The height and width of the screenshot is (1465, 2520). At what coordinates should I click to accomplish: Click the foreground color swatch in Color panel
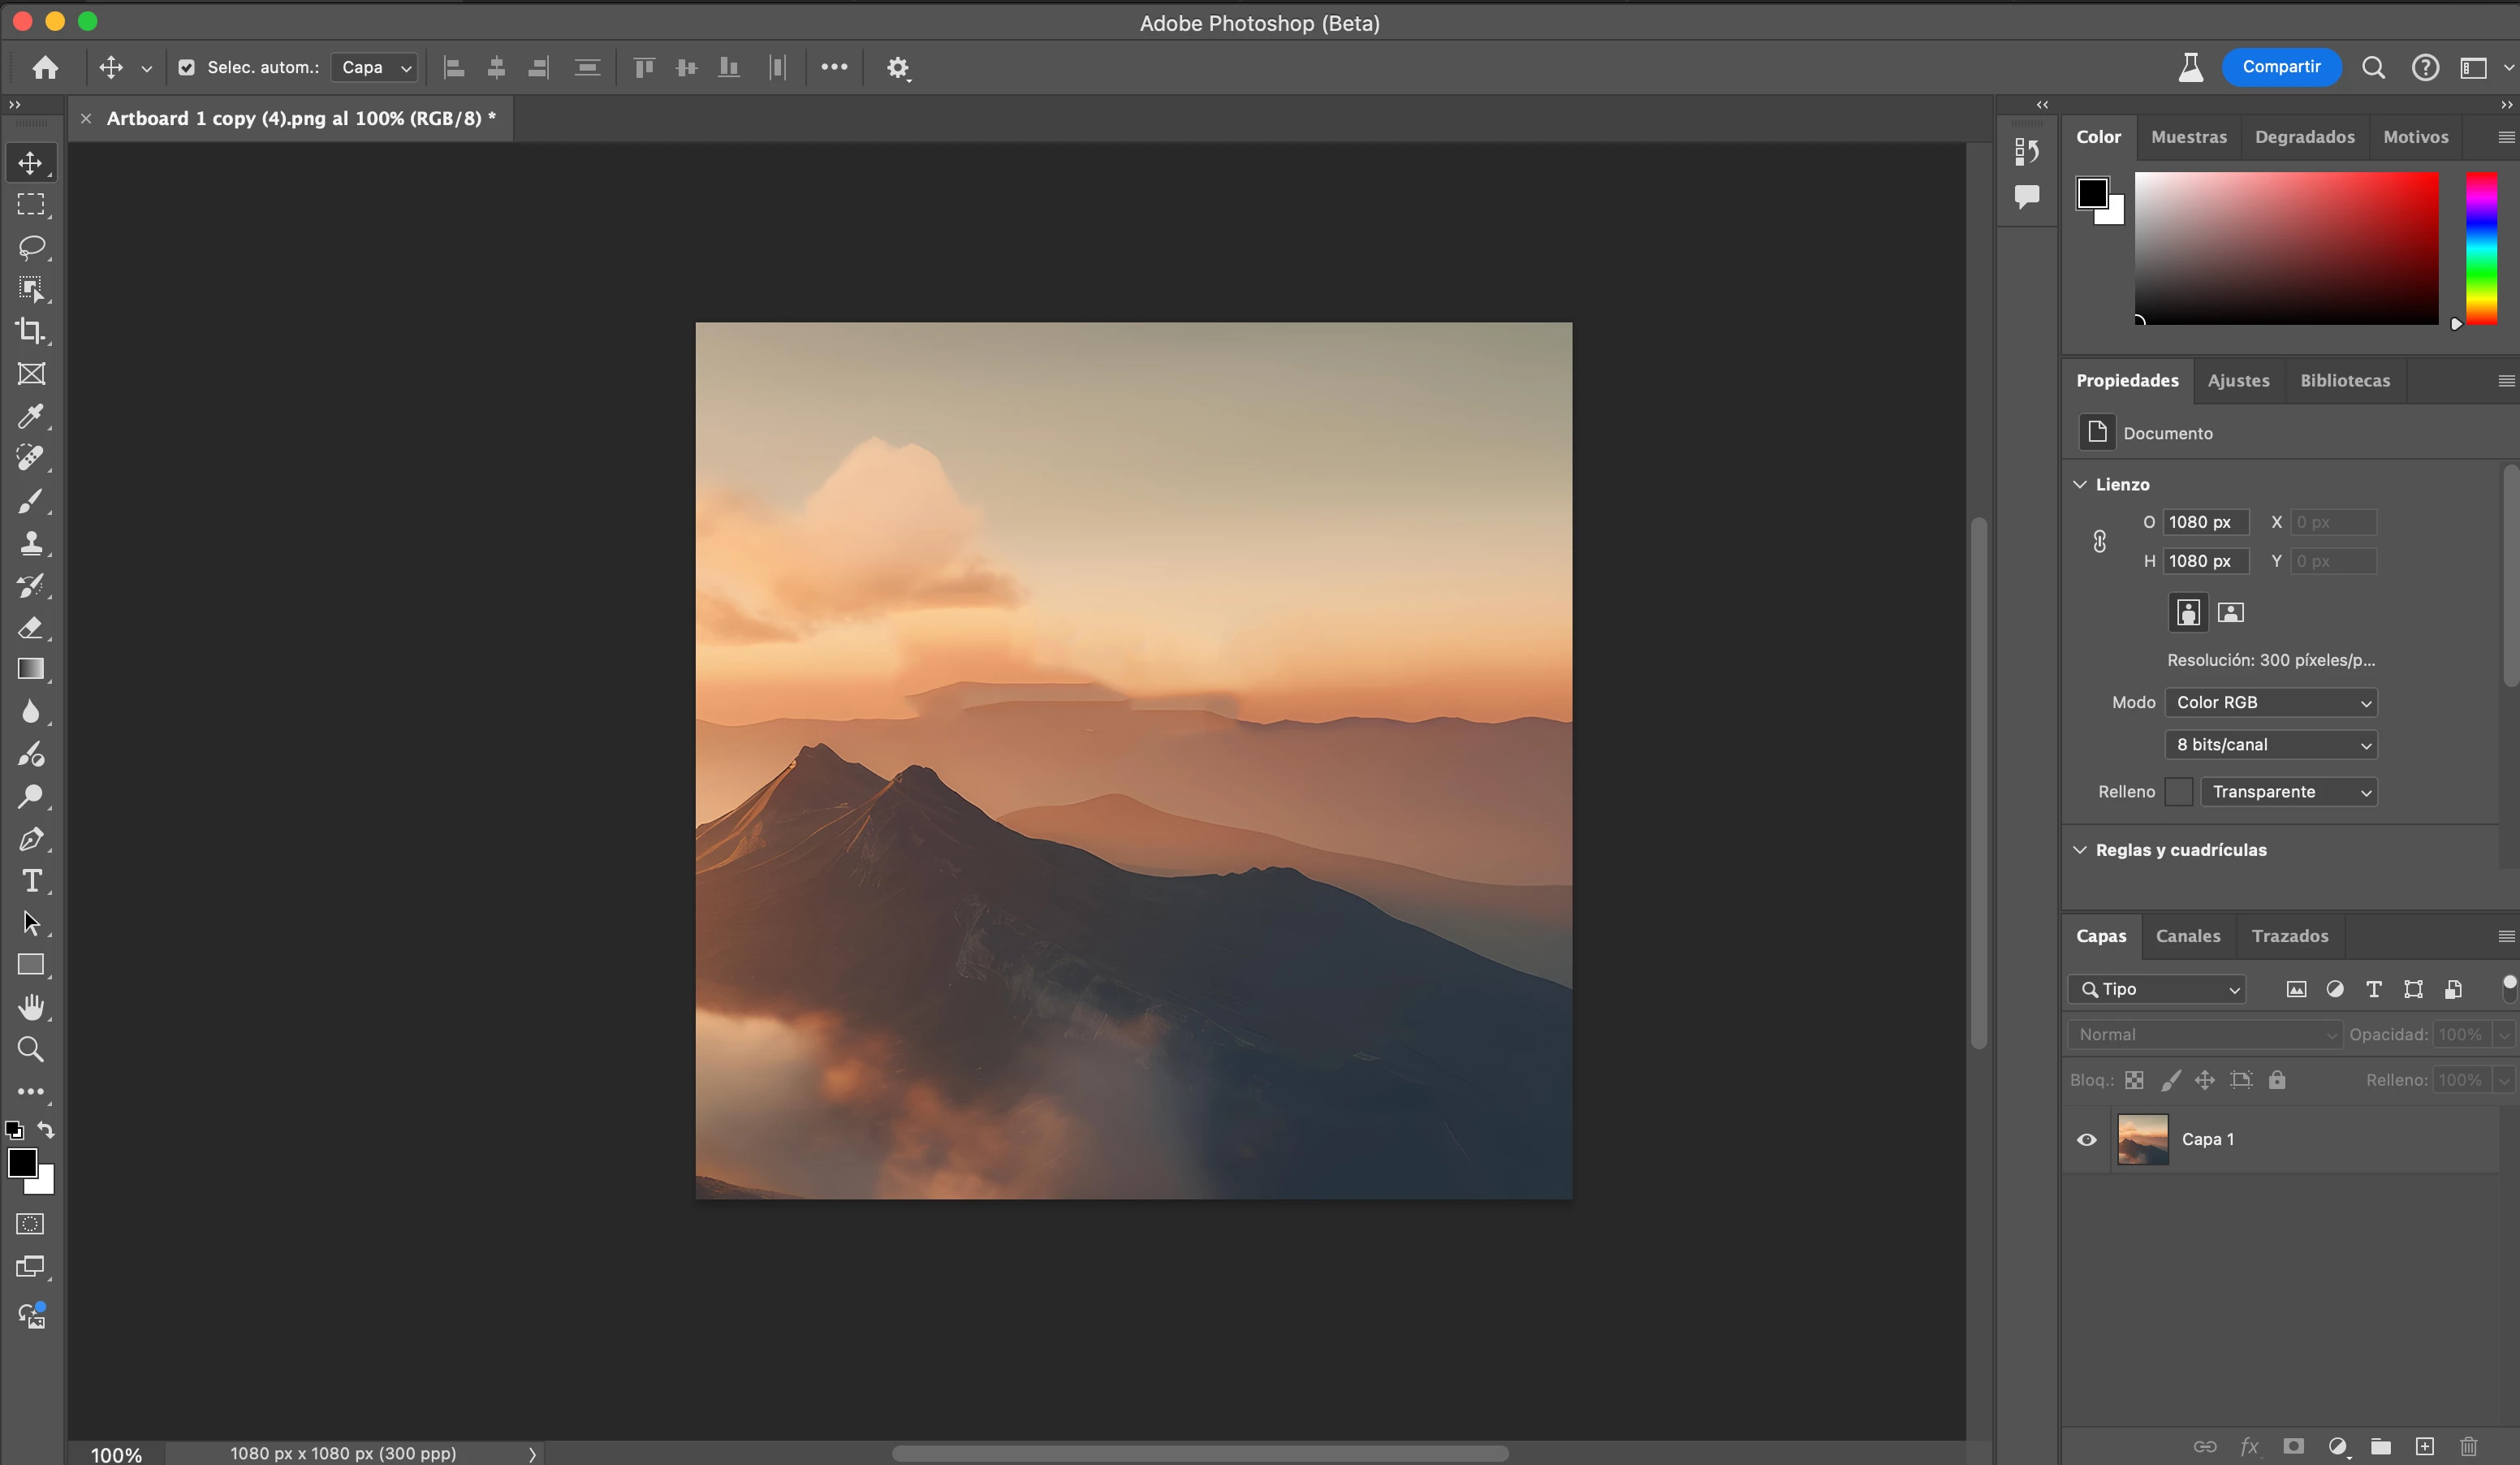(x=2091, y=192)
